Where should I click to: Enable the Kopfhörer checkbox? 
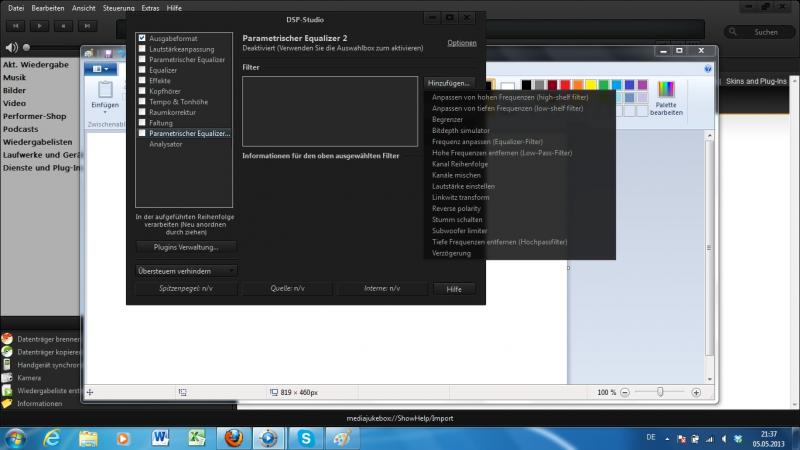coord(142,91)
